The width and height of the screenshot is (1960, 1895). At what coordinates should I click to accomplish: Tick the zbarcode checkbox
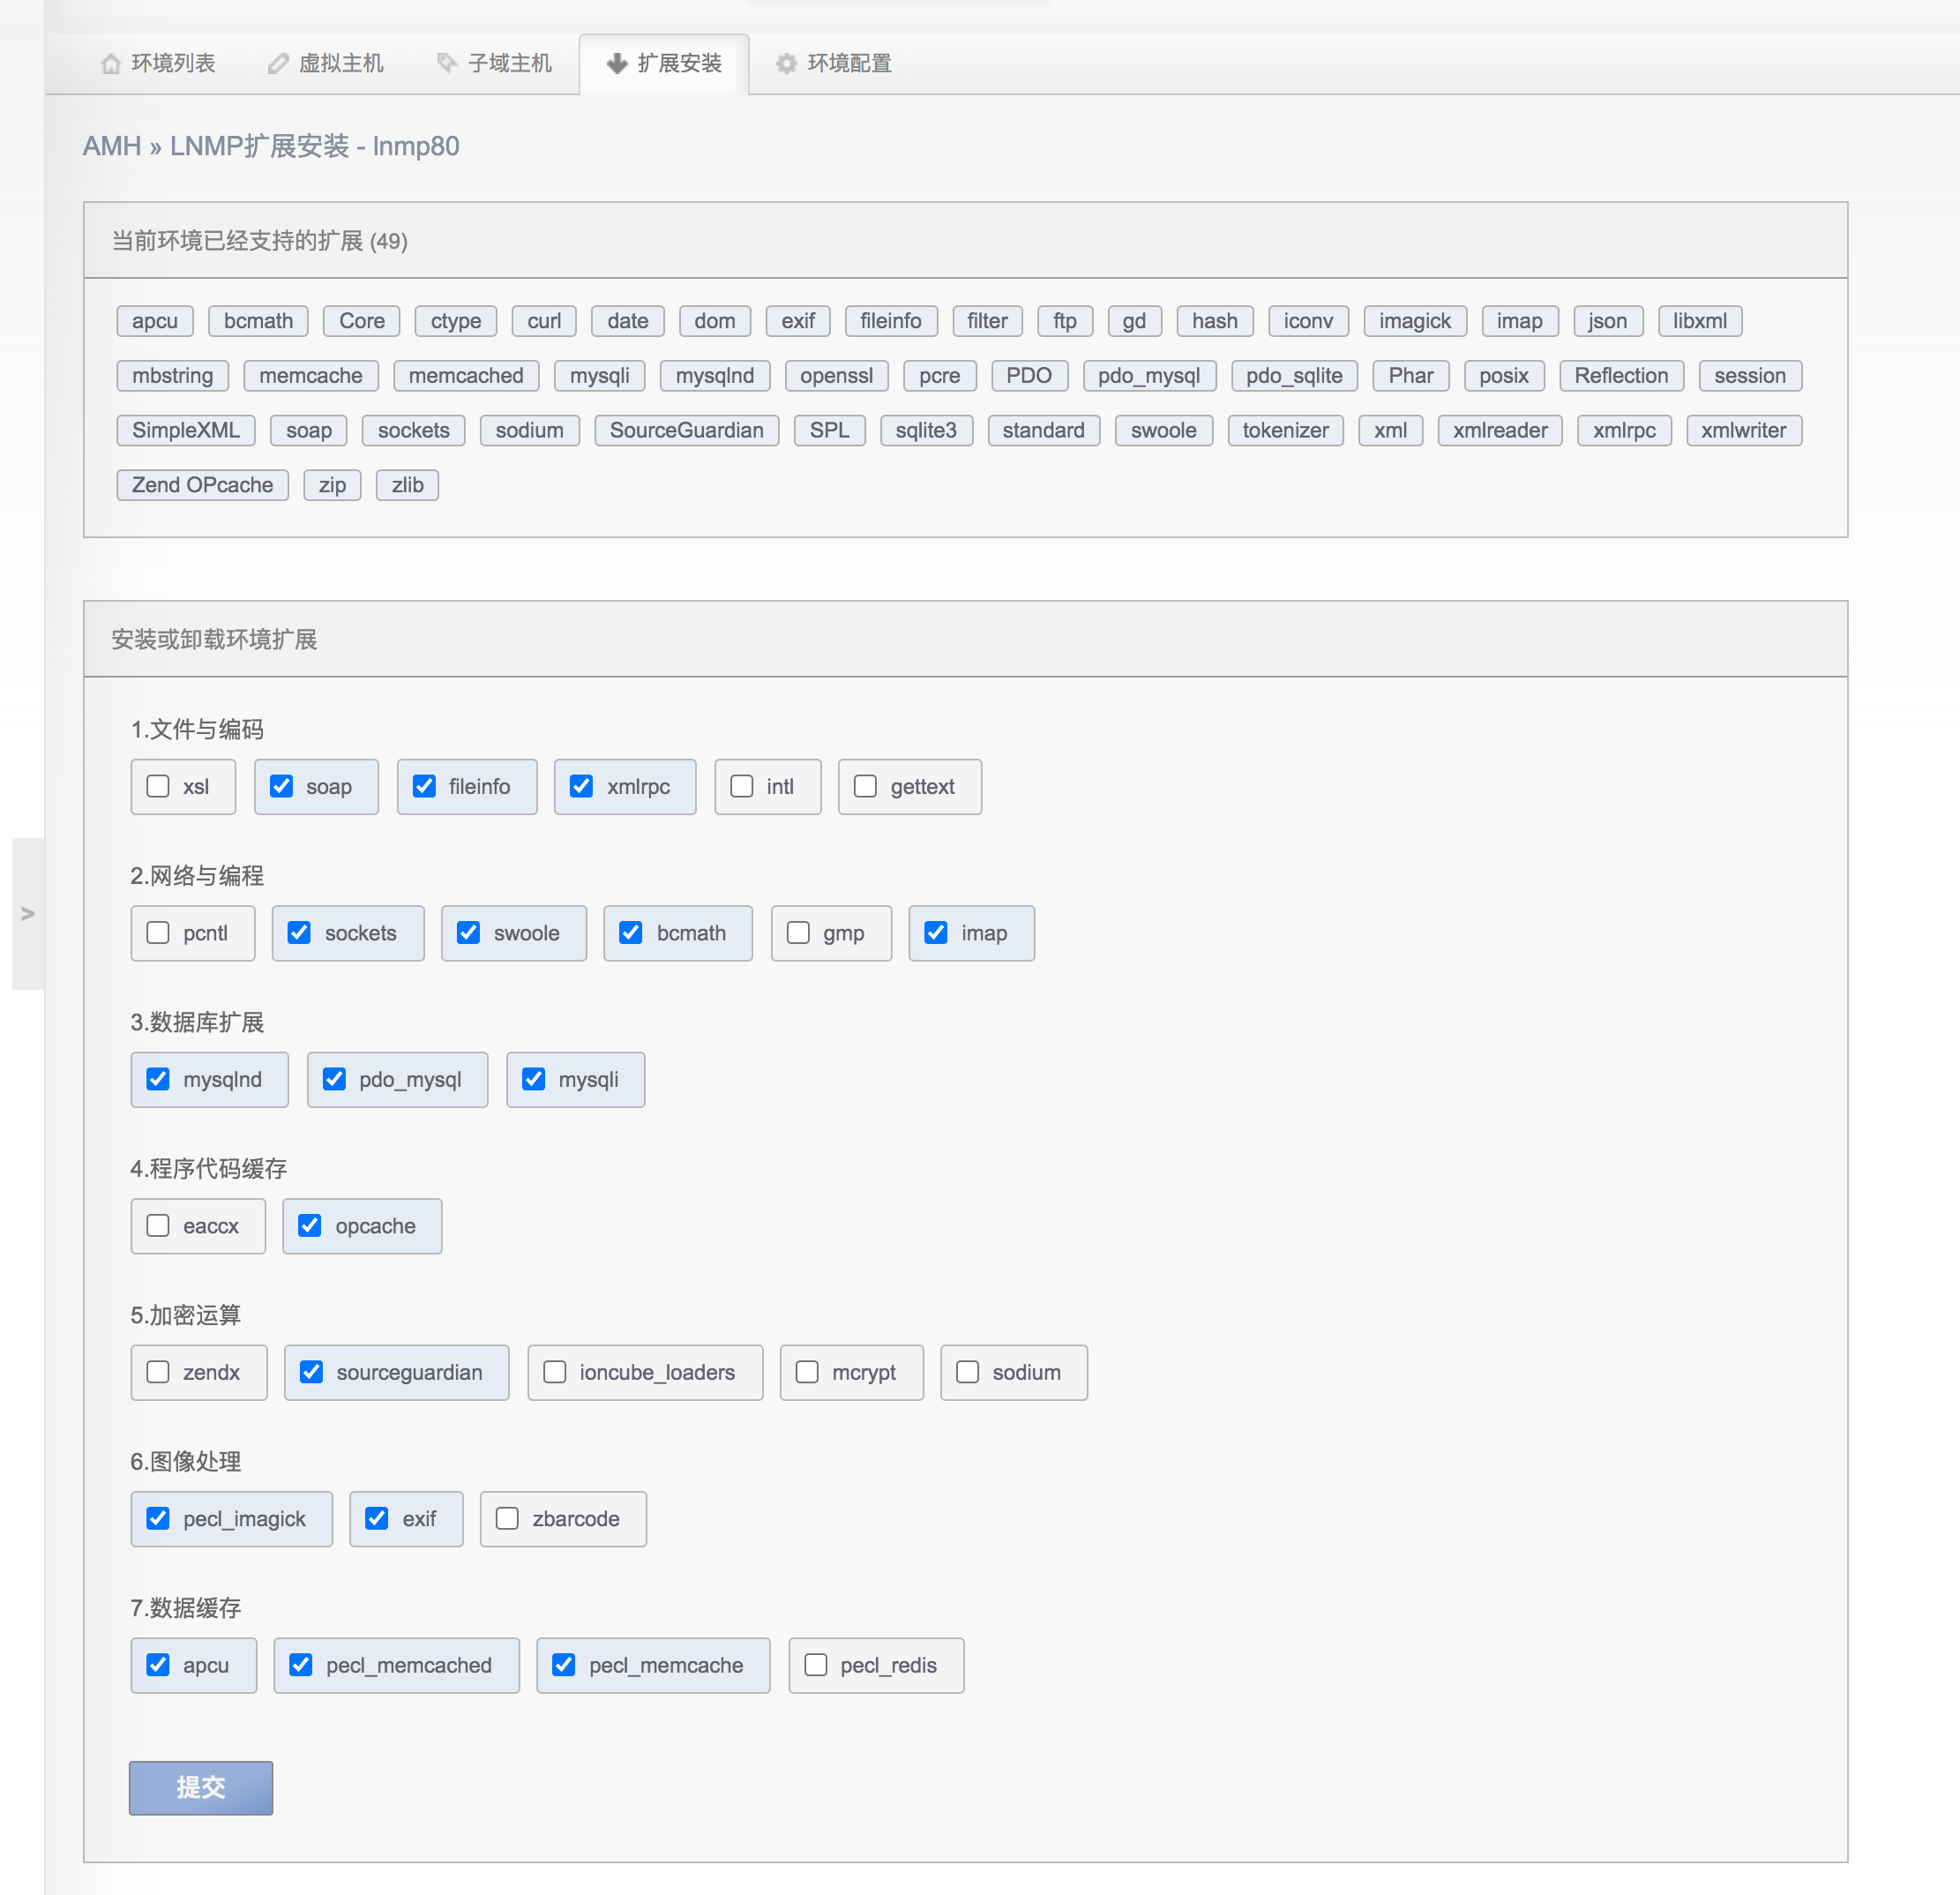[507, 1518]
